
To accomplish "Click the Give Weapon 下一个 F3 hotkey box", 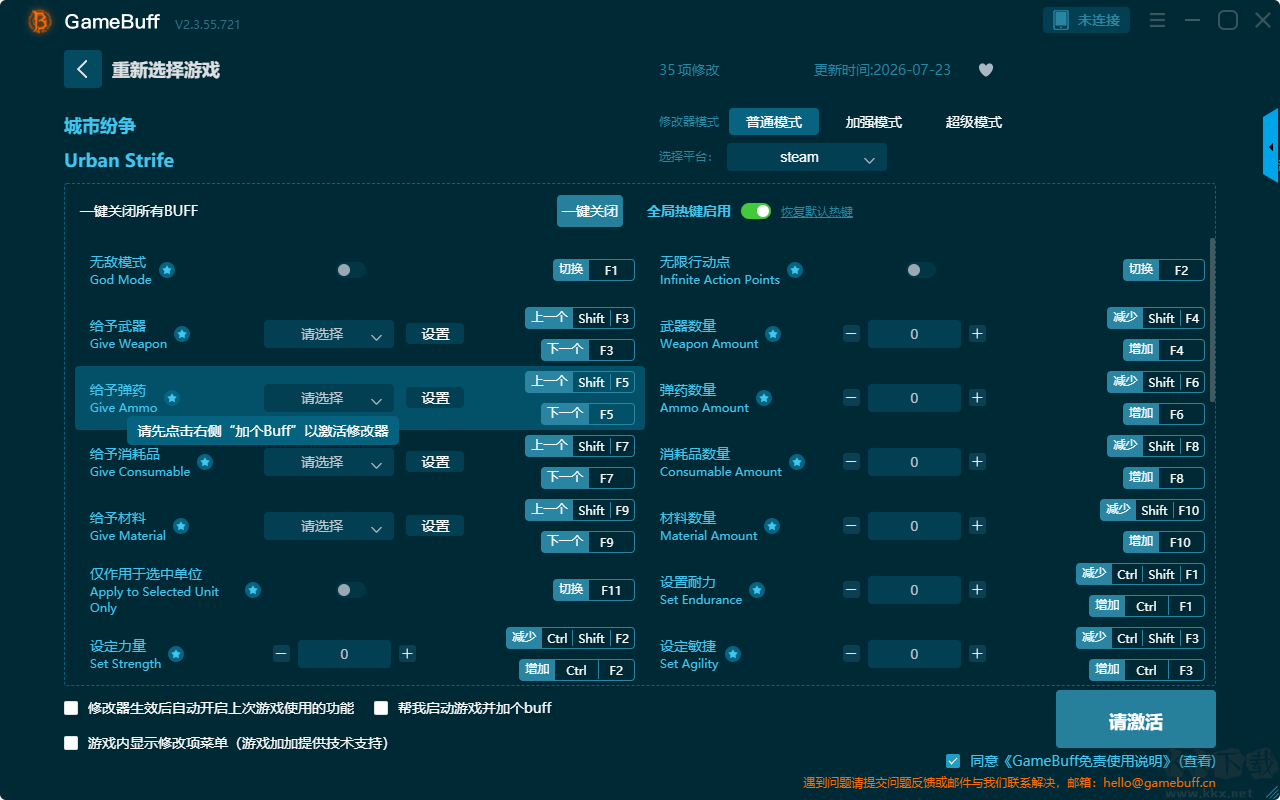I will coord(588,350).
